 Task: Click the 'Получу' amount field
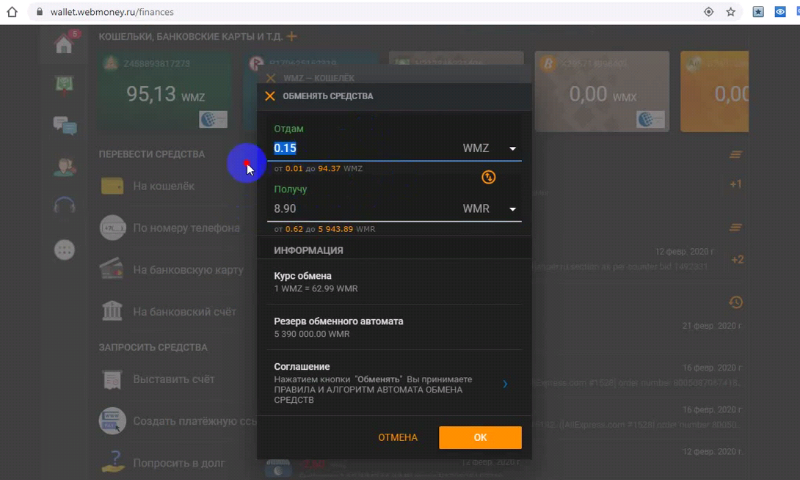pyautogui.click(x=360, y=209)
